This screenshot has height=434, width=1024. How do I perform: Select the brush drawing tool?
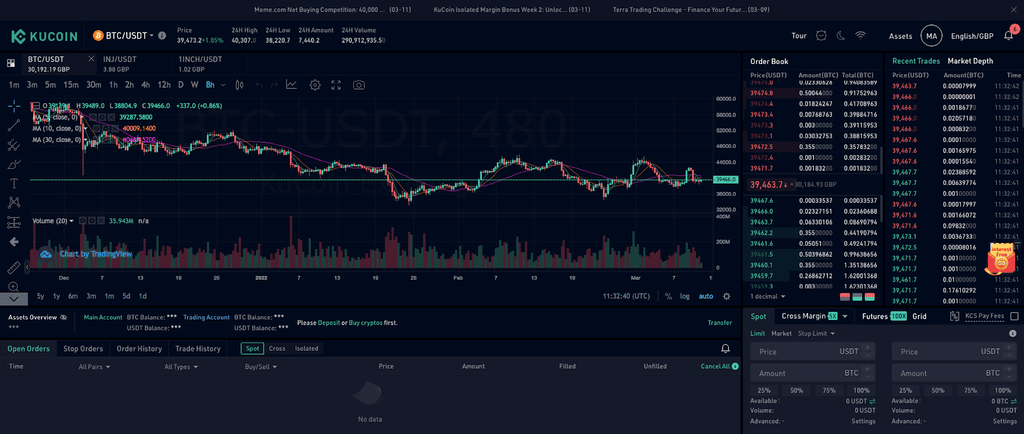14,164
